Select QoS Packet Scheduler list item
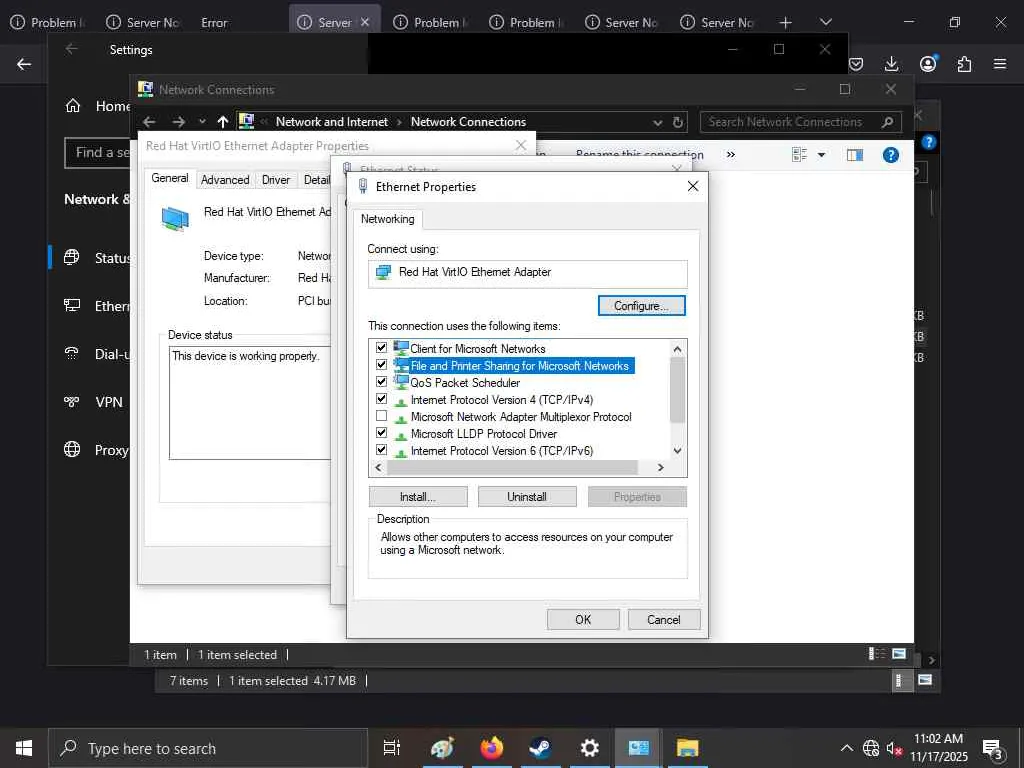The height and width of the screenshot is (768, 1024). click(x=465, y=383)
